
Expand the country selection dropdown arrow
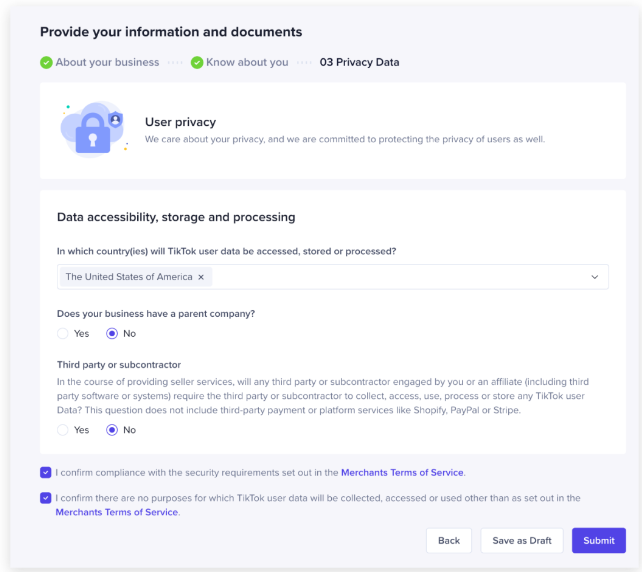point(595,277)
